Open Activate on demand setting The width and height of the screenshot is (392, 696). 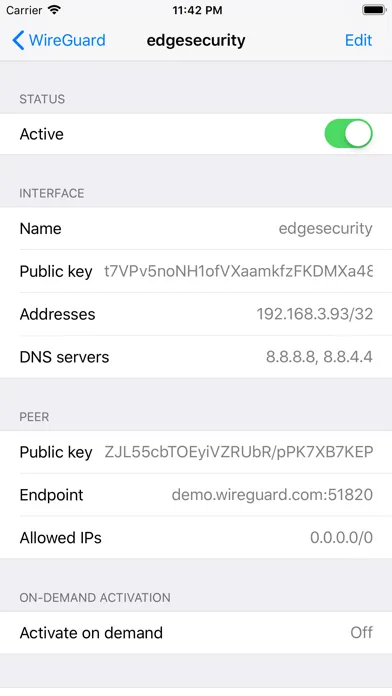click(196, 632)
